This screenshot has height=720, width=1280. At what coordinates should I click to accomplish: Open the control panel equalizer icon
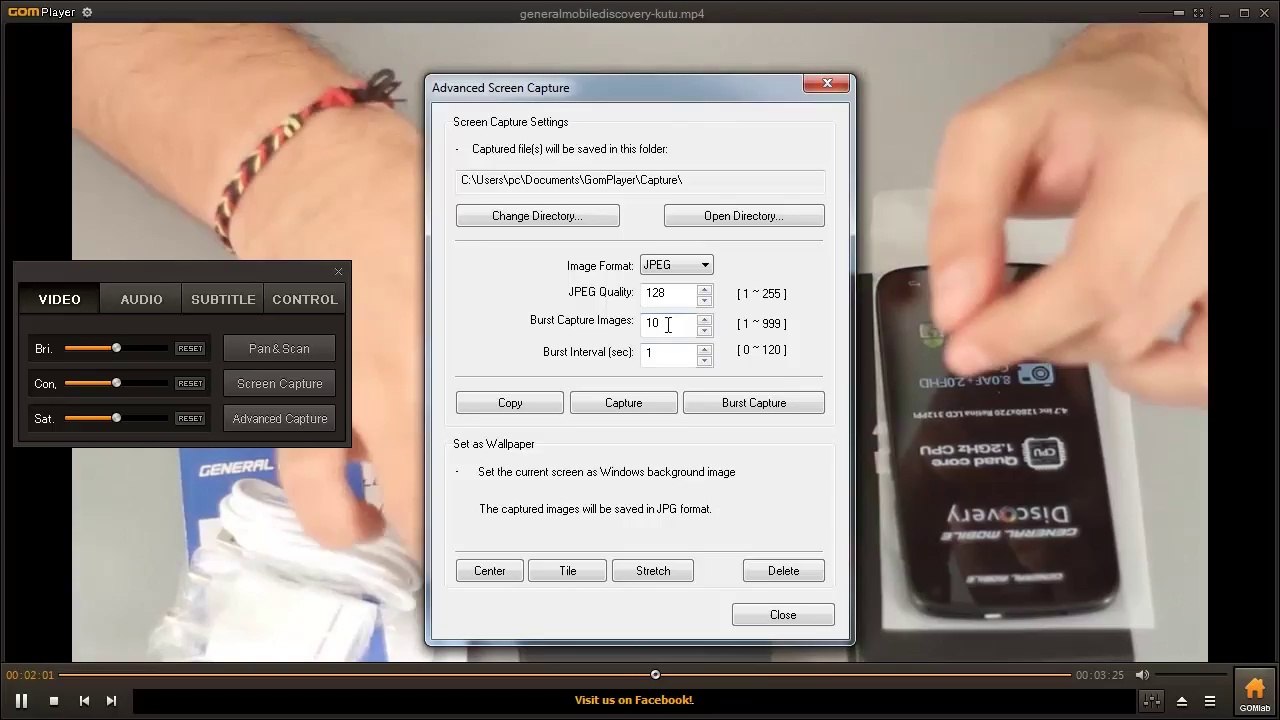pos(1152,701)
